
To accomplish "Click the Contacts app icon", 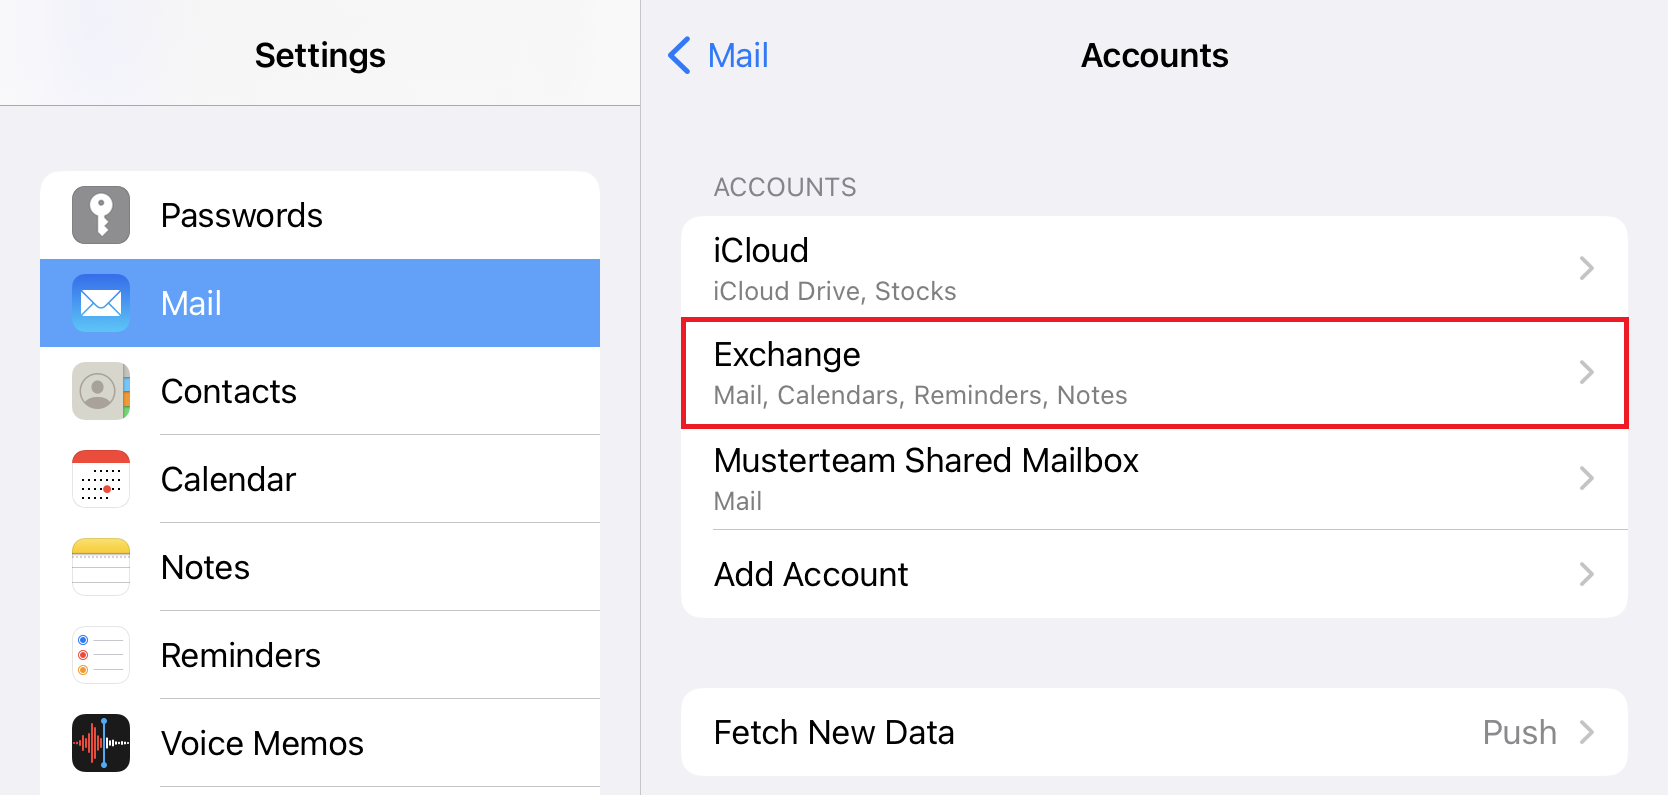I will point(101,391).
